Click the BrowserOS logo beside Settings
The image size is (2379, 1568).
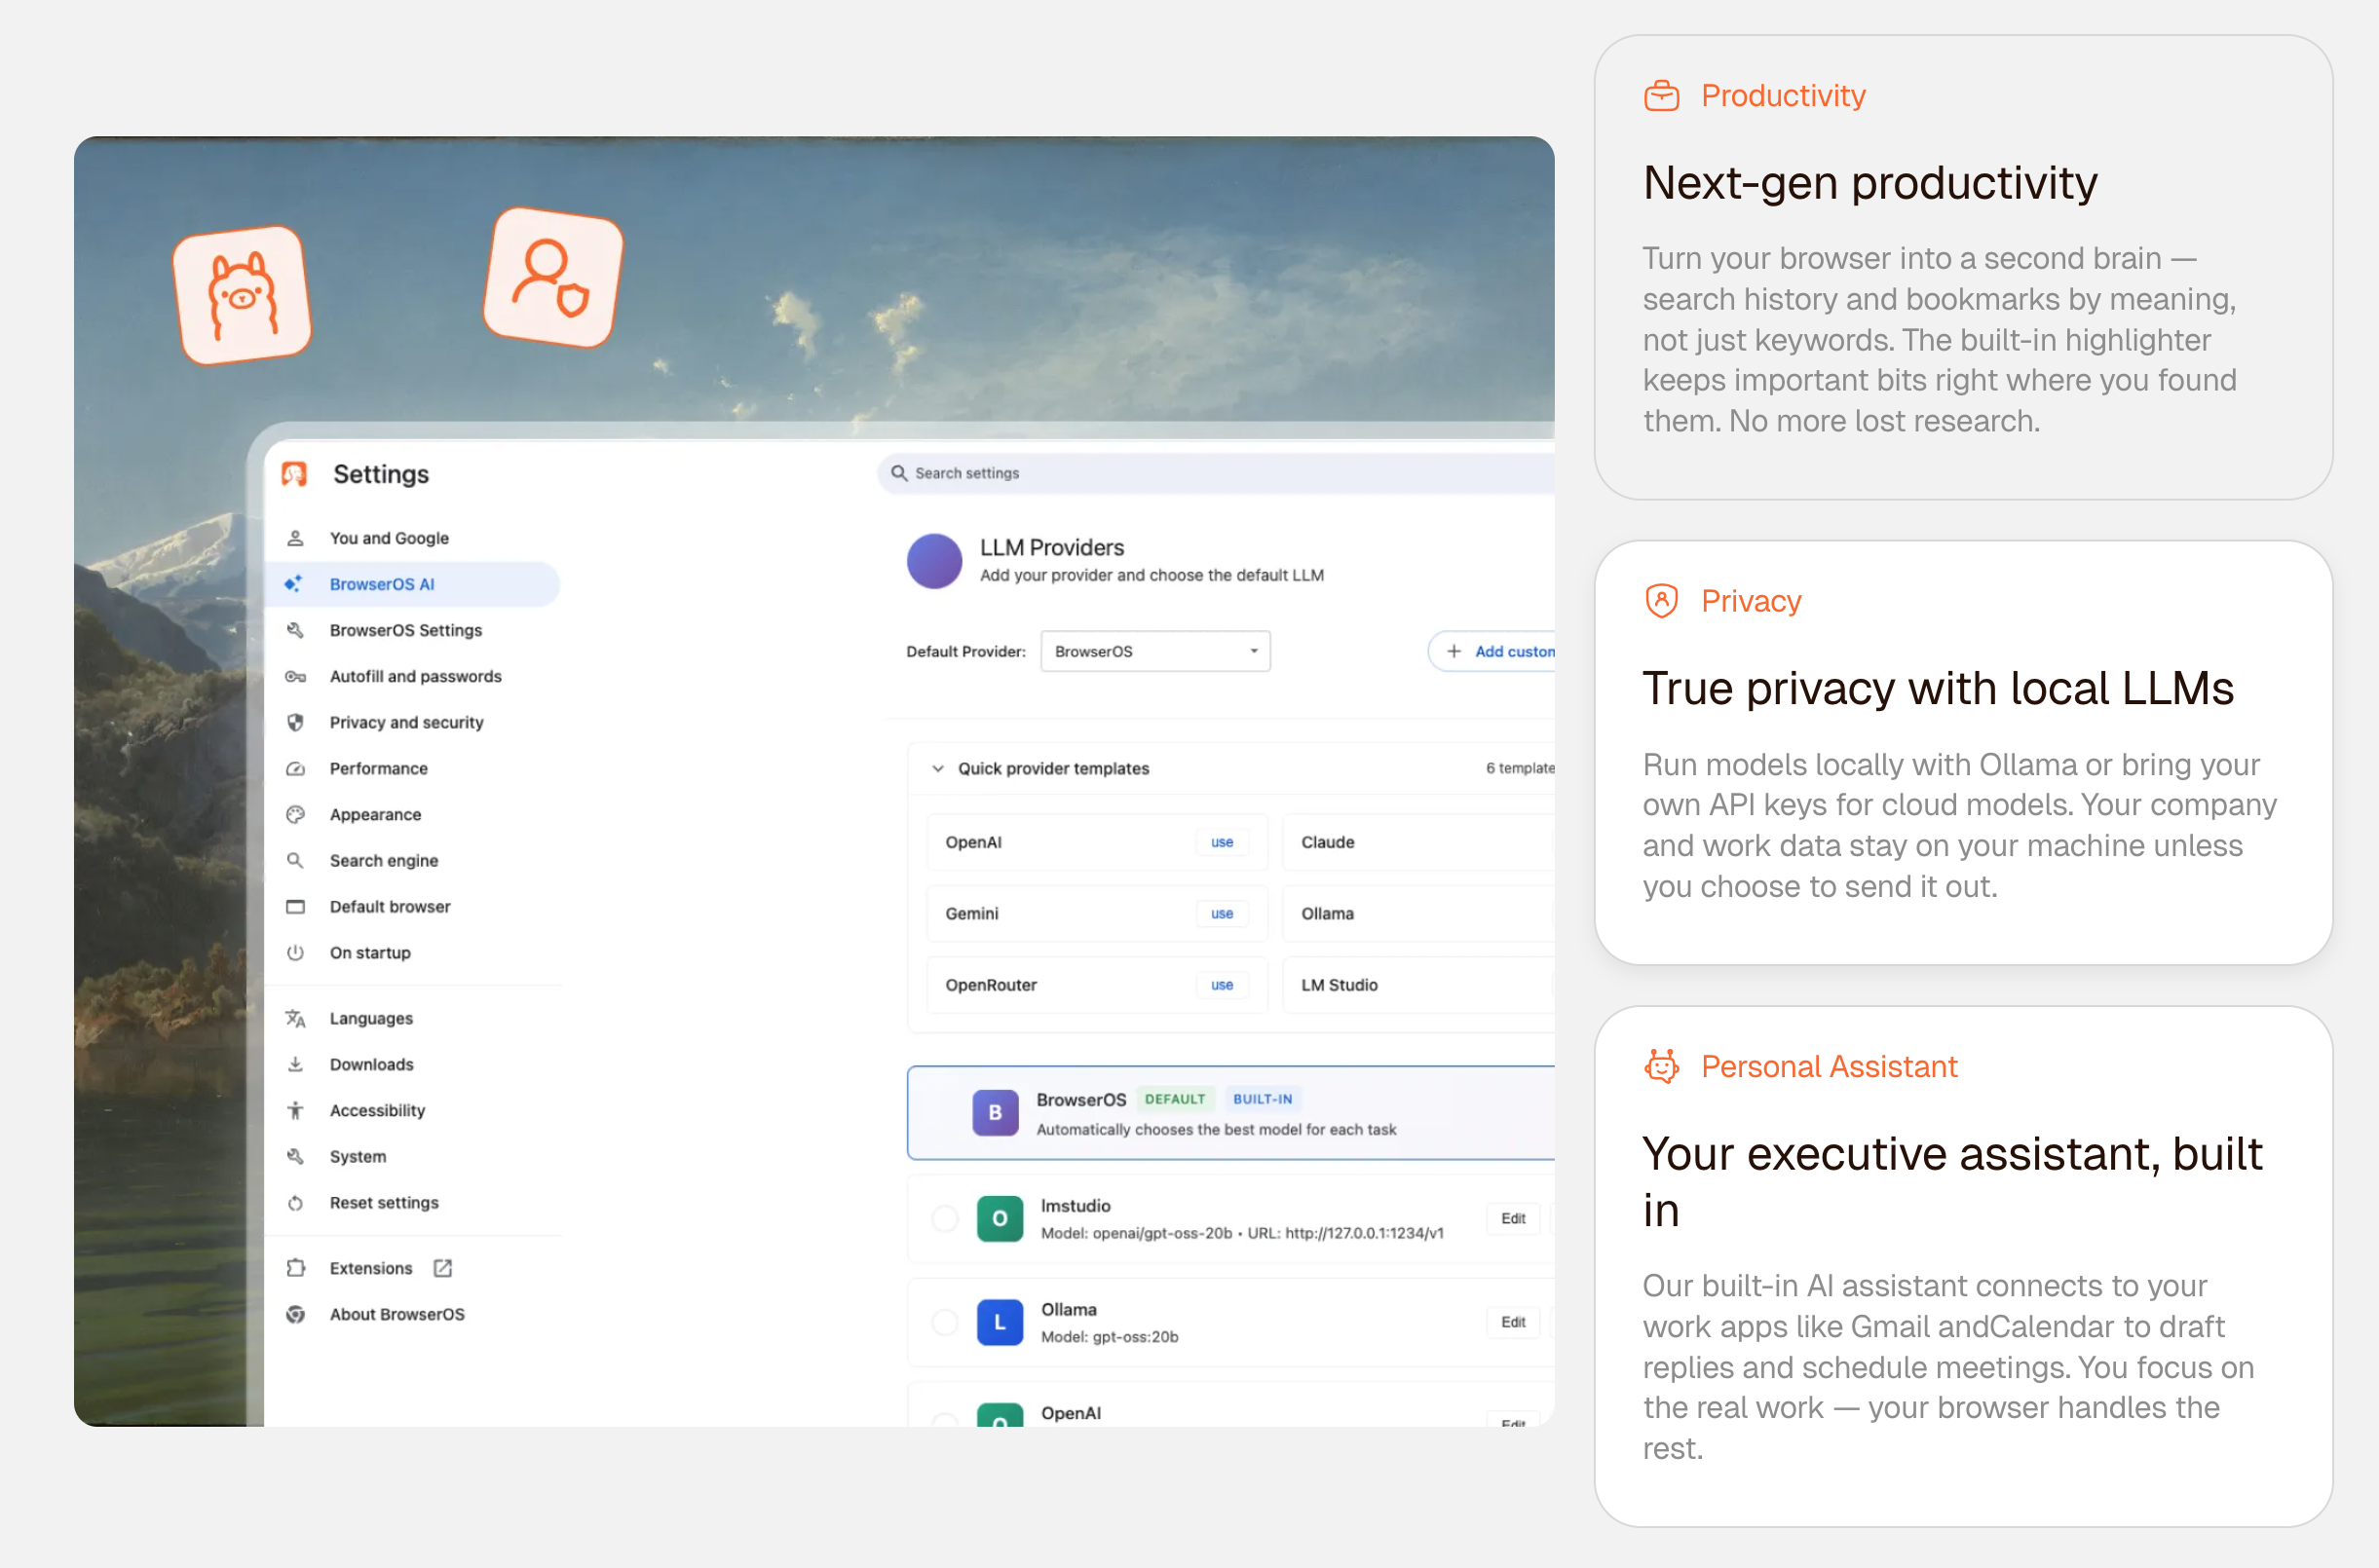click(295, 474)
